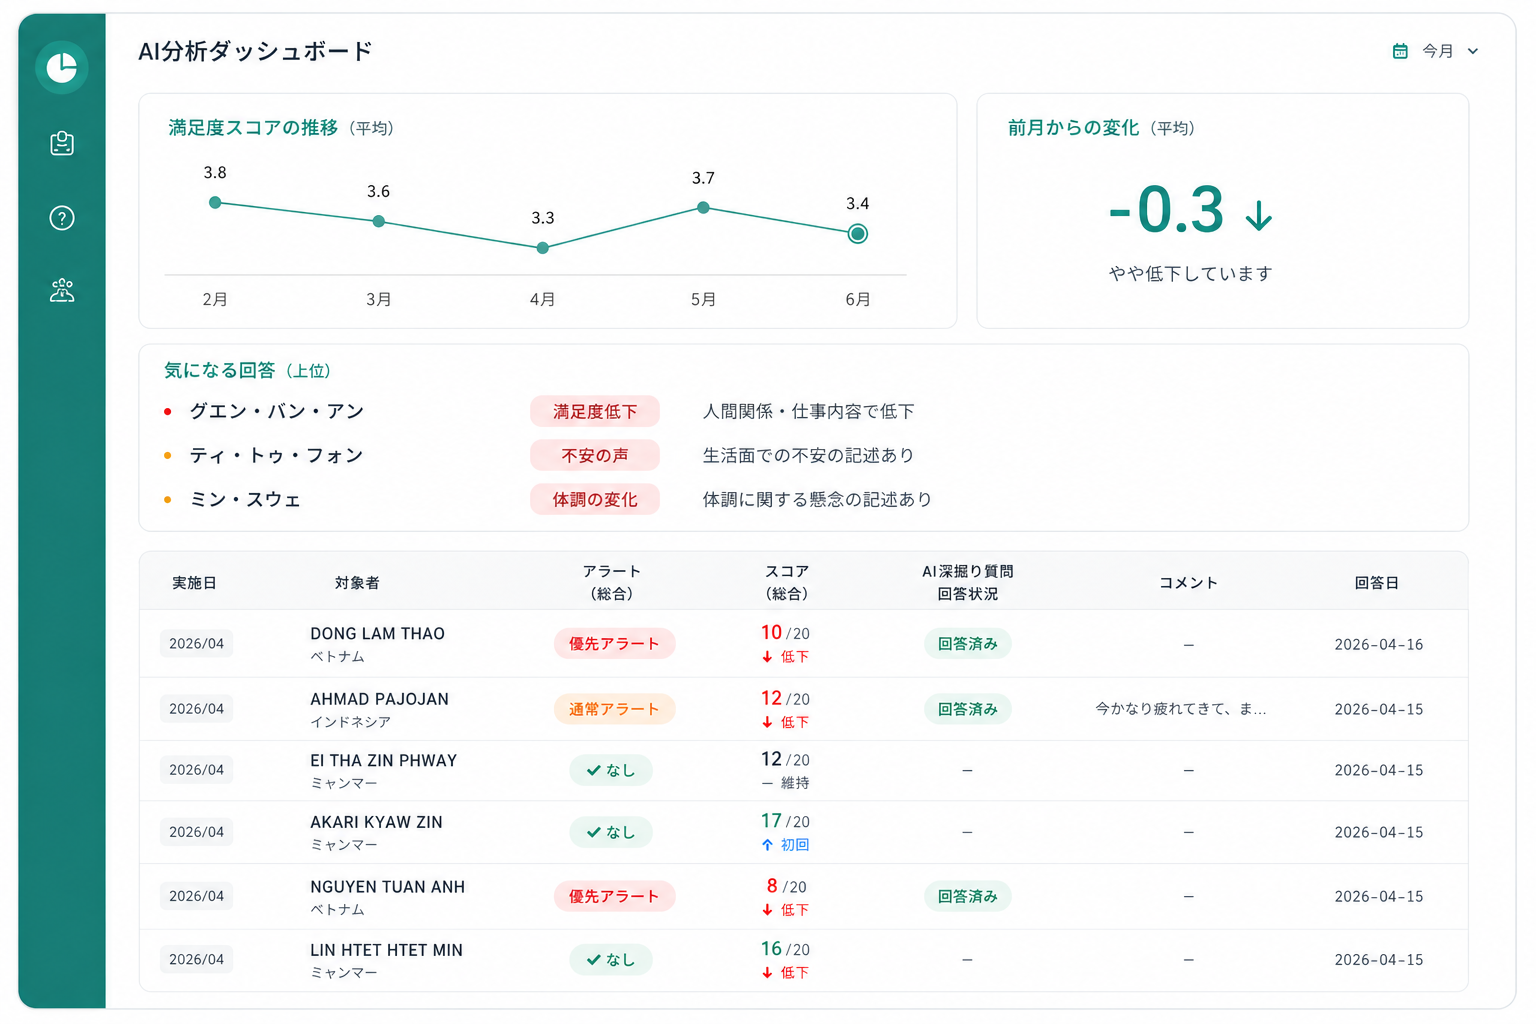Select the 4月 data point at 3.3
The height and width of the screenshot is (1024, 1536).
pyautogui.click(x=543, y=248)
